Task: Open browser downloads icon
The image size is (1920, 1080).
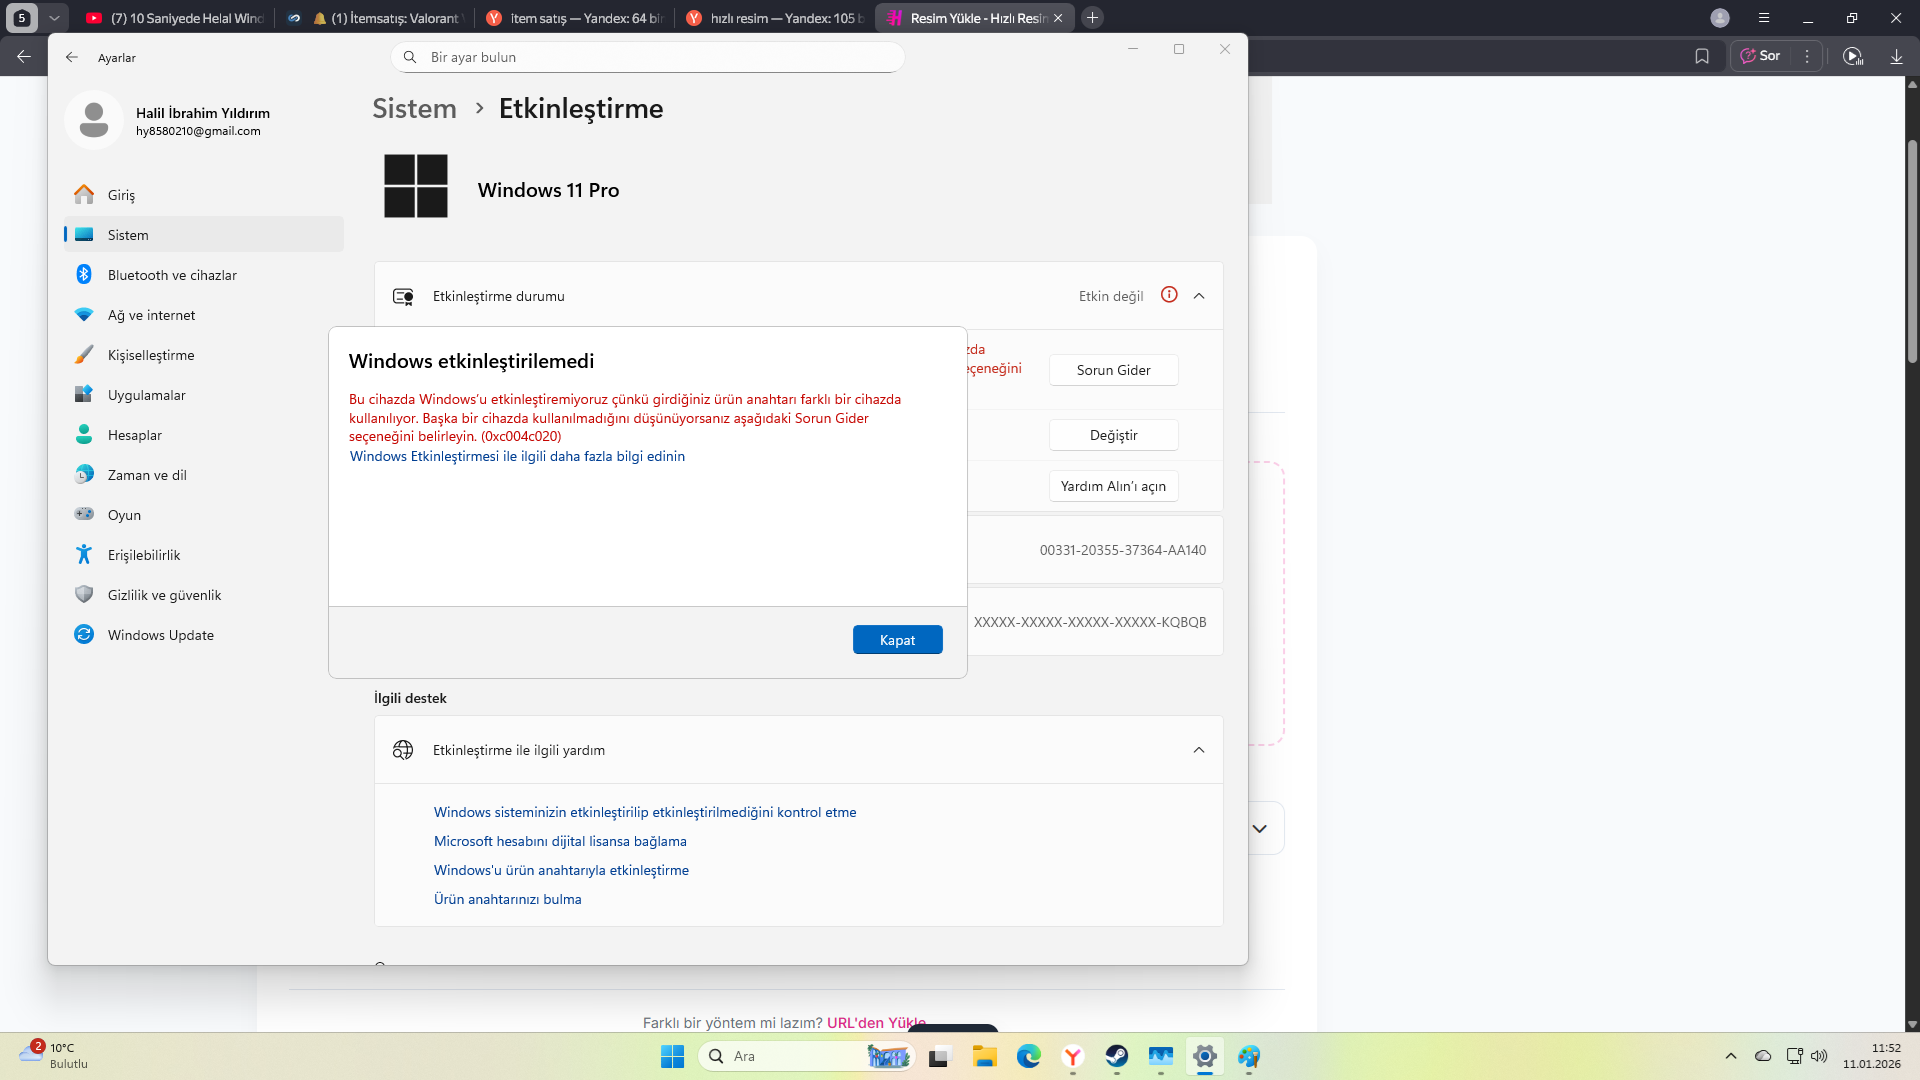Action: [x=1896, y=56]
